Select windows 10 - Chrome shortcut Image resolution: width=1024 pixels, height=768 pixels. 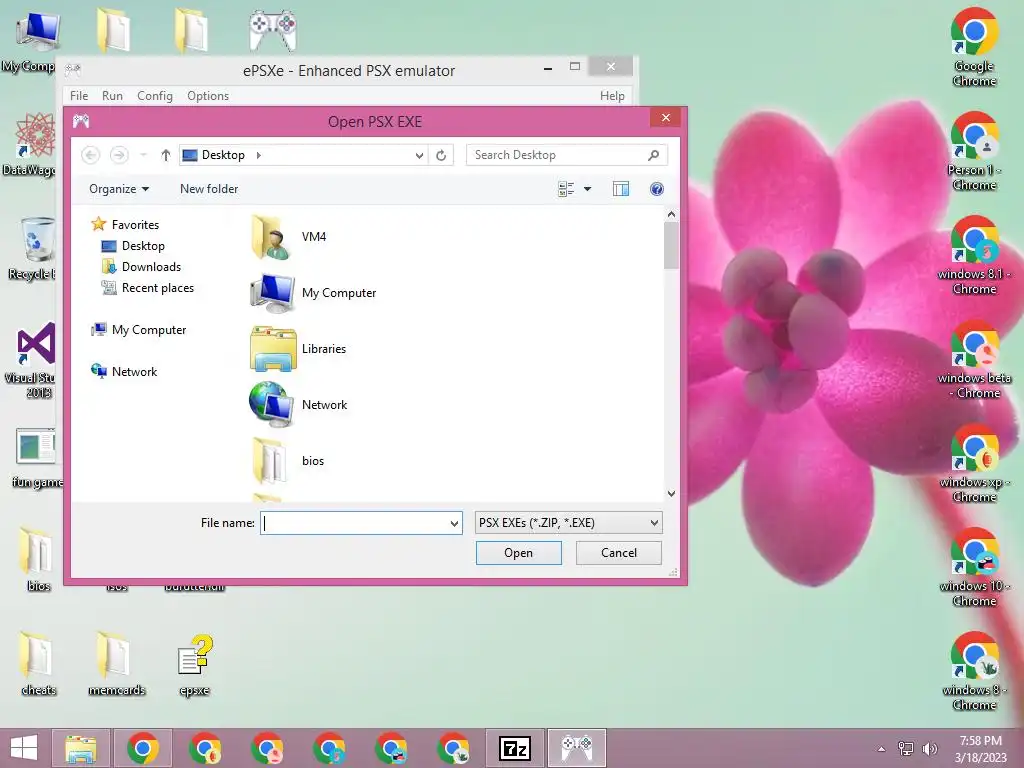tap(974, 568)
